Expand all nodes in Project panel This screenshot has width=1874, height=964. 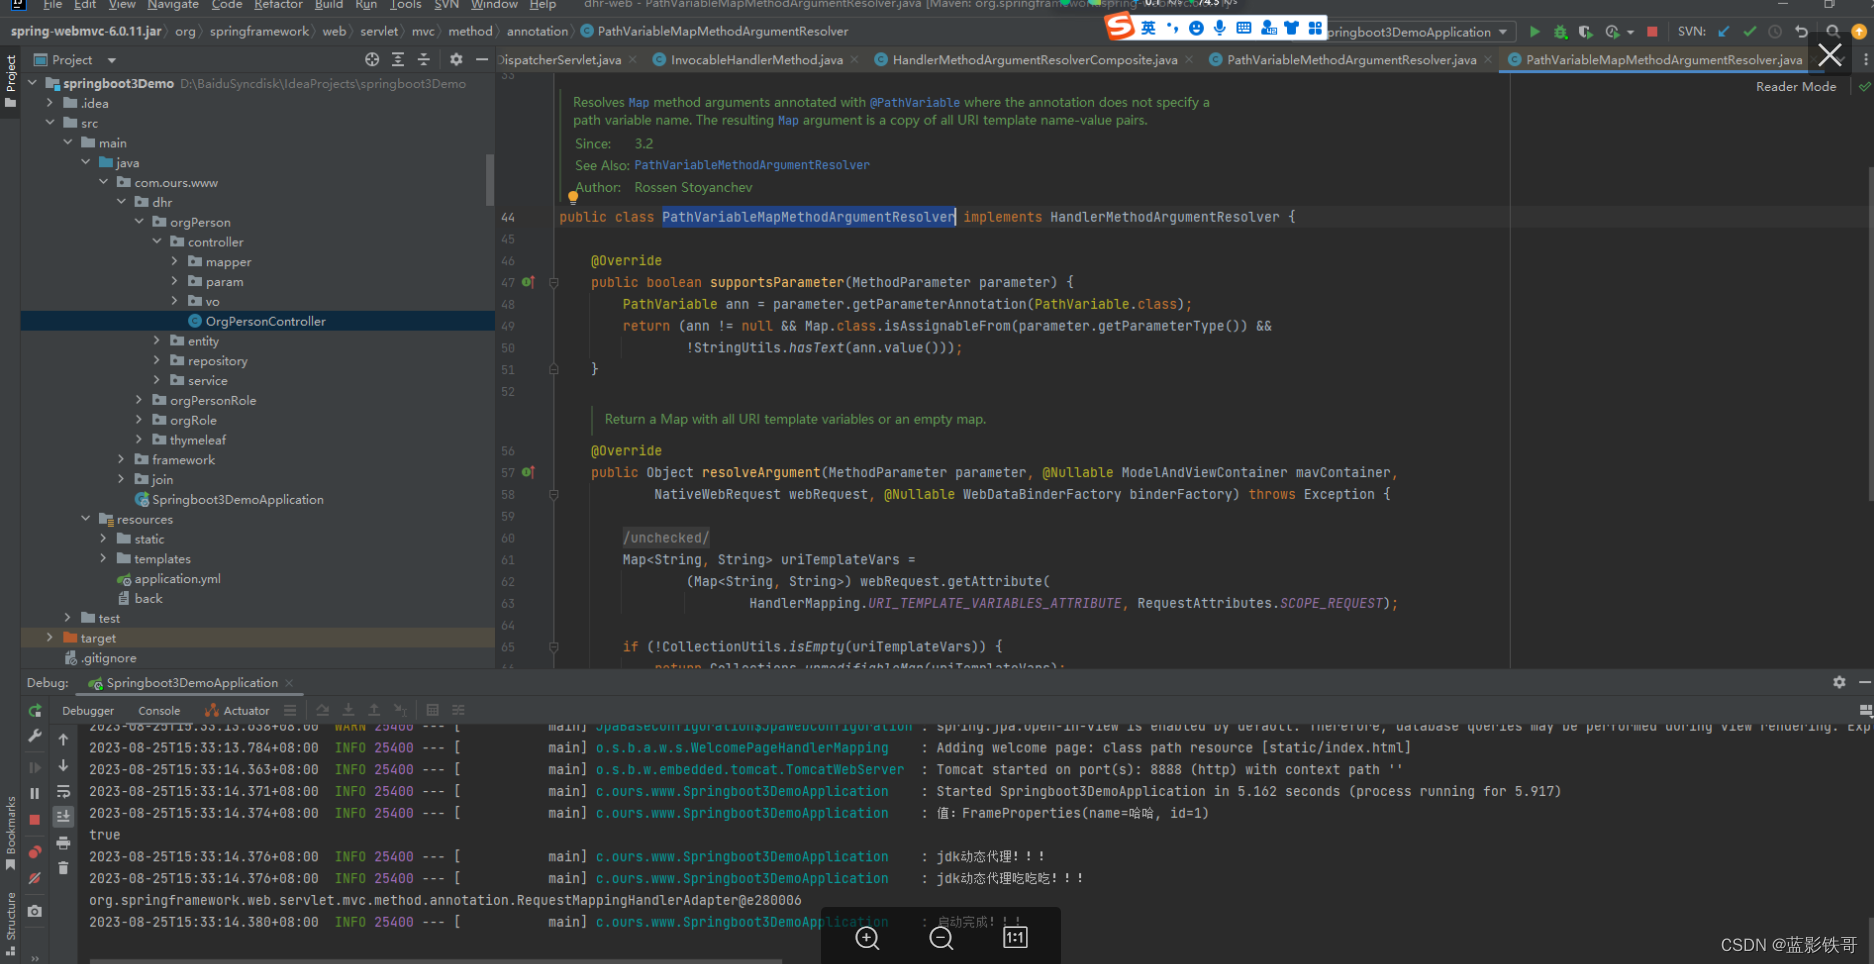[x=398, y=60]
